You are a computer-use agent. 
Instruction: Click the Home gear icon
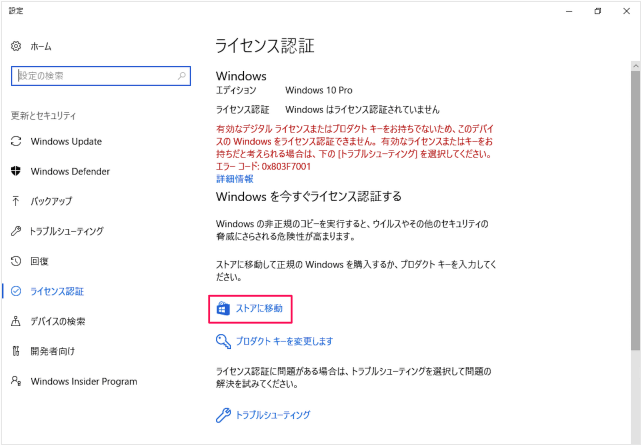[x=16, y=47]
